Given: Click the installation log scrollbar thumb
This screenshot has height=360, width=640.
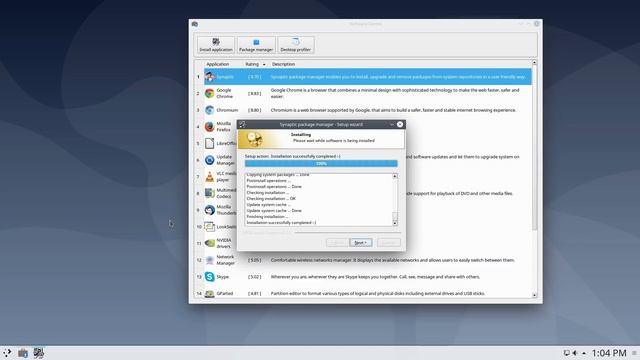Looking at the screenshot, I should coord(395,216).
